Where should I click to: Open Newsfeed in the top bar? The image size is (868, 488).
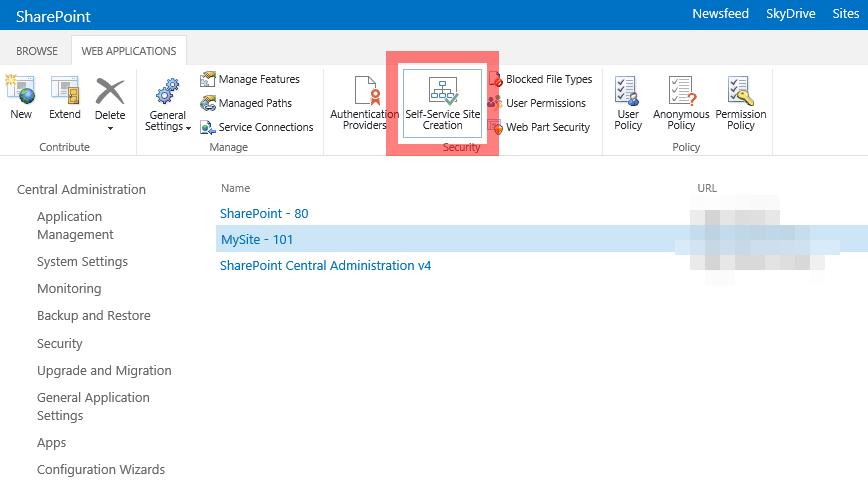click(x=720, y=14)
